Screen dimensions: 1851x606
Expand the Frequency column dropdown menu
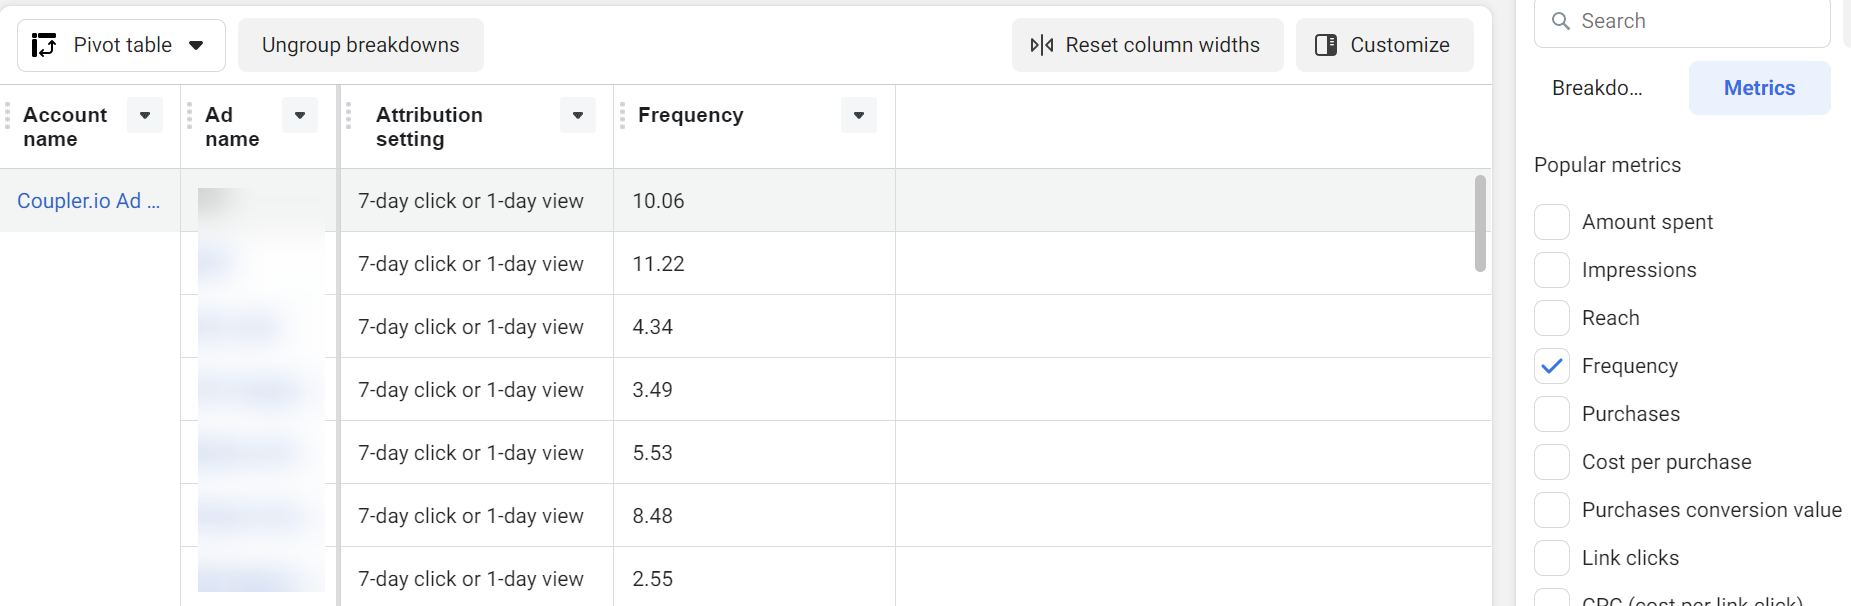point(859,115)
